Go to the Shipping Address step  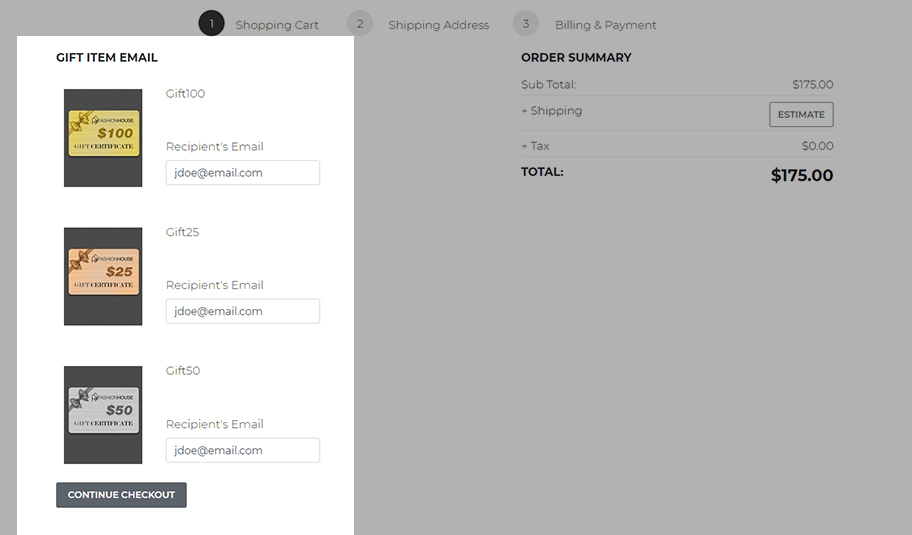coord(438,25)
